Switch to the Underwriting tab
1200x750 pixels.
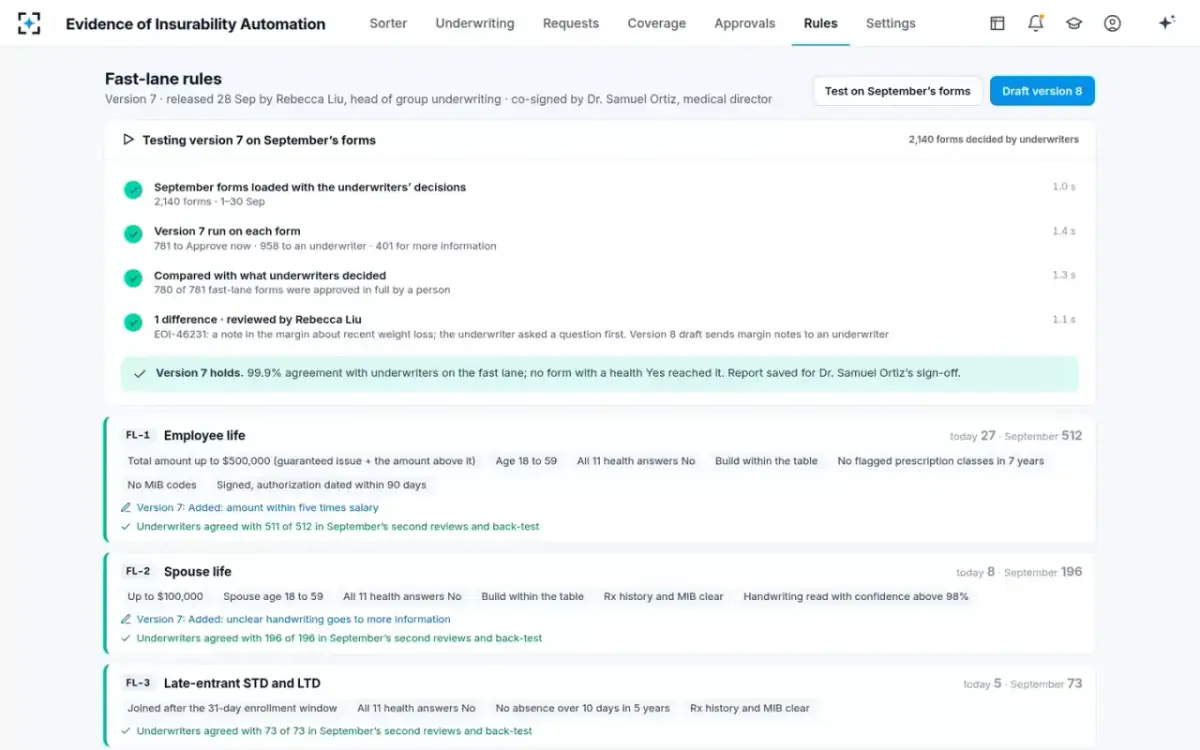[x=475, y=23]
